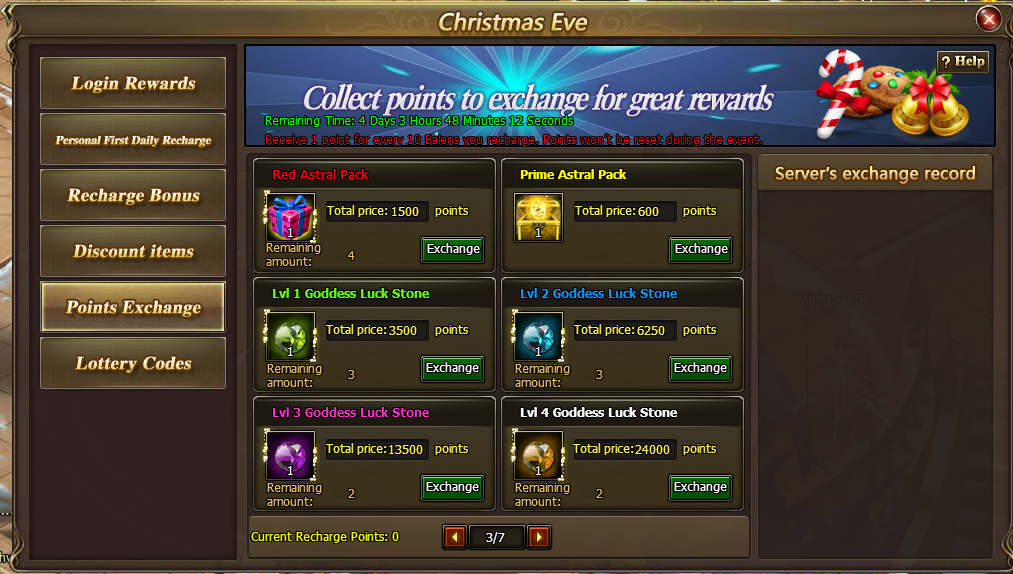Close the Christmas Eve event window

pyautogui.click(x=988, y=19)
